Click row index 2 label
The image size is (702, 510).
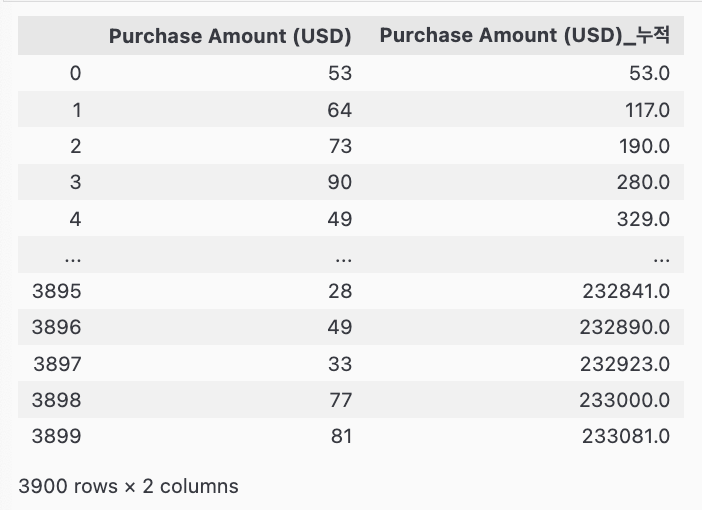tap(75, 146)
